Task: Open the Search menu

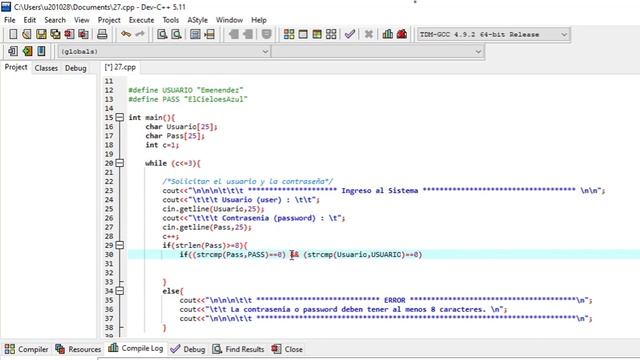Action: pos(55,20)
